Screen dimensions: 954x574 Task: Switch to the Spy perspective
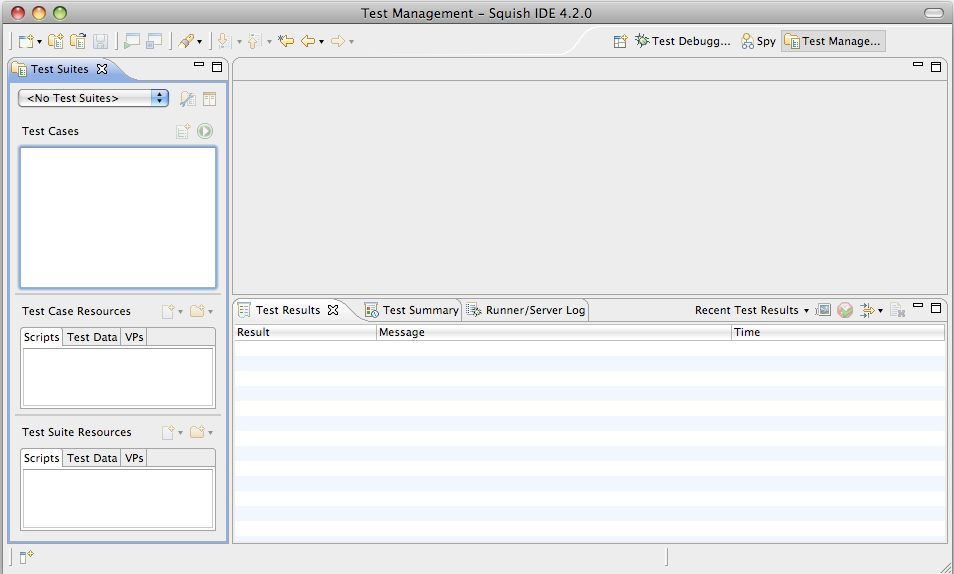tap(758, 41)
